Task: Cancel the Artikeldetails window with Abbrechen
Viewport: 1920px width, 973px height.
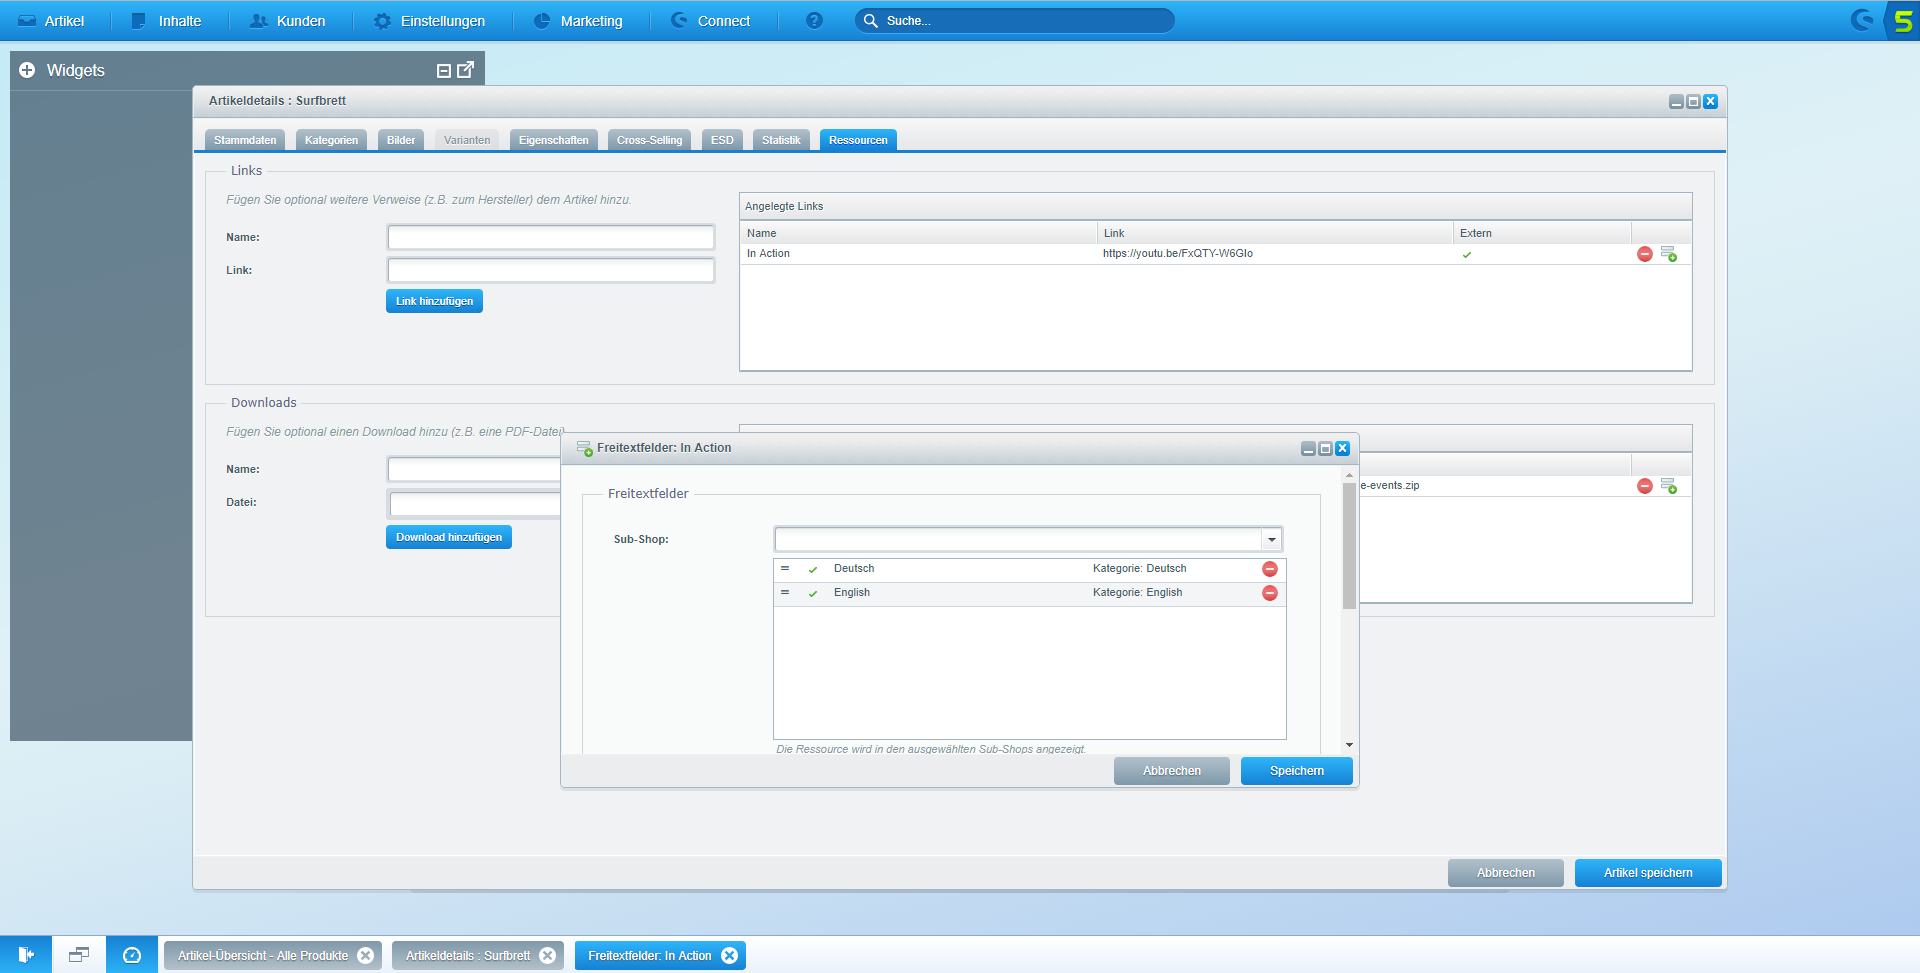Action: tap(1506, 873)
